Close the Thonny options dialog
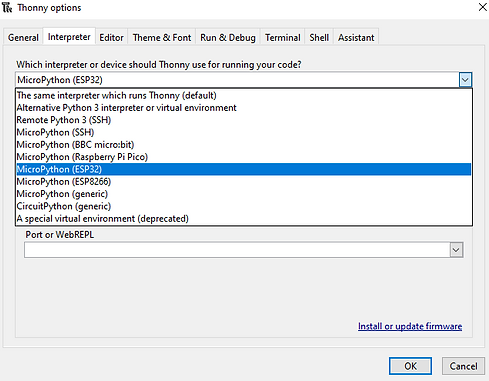 coord(482,7)
